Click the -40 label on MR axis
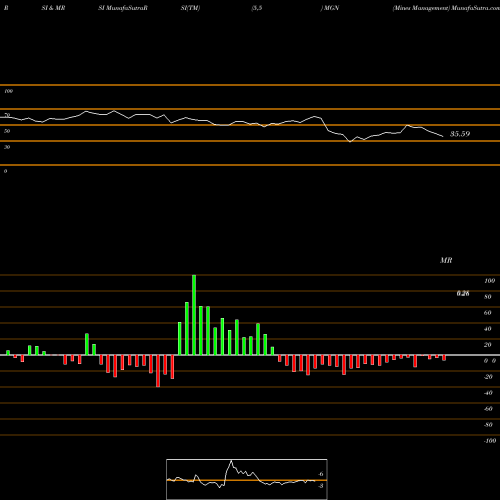This screenshot has height=500, width=500. point(488,393)
